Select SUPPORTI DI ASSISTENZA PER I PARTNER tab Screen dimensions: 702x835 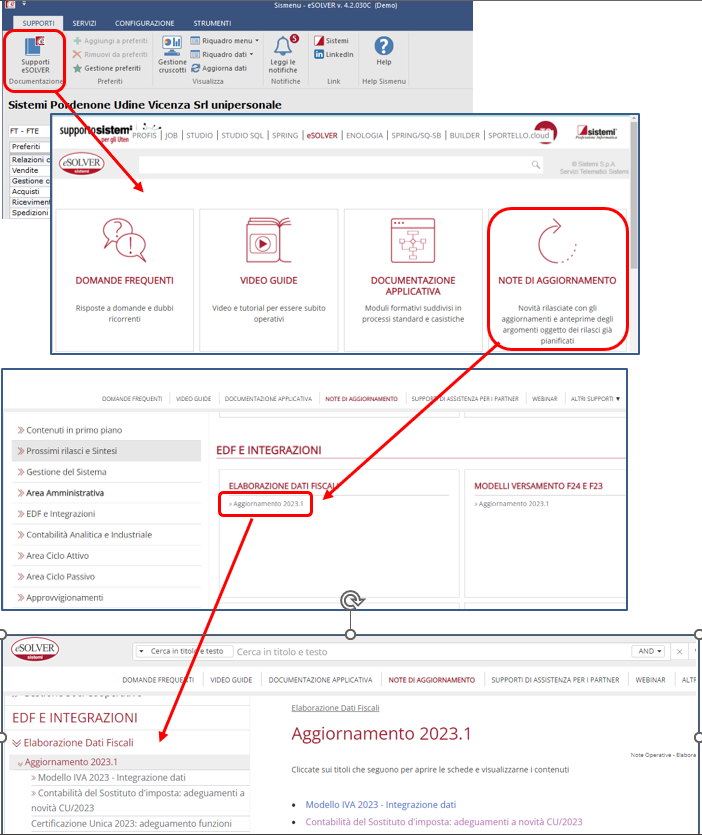[555, 680]
